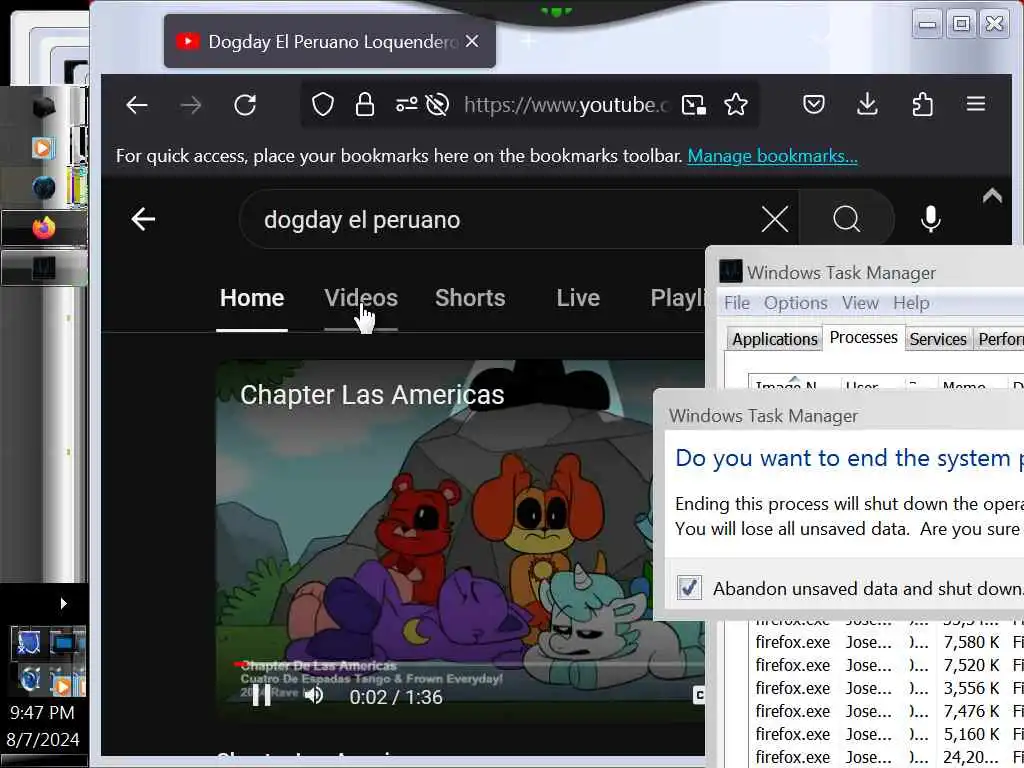Open the extensions puzzle icon
The width and height of the screenshot is (1024, 768).
(x=921, y=104)
